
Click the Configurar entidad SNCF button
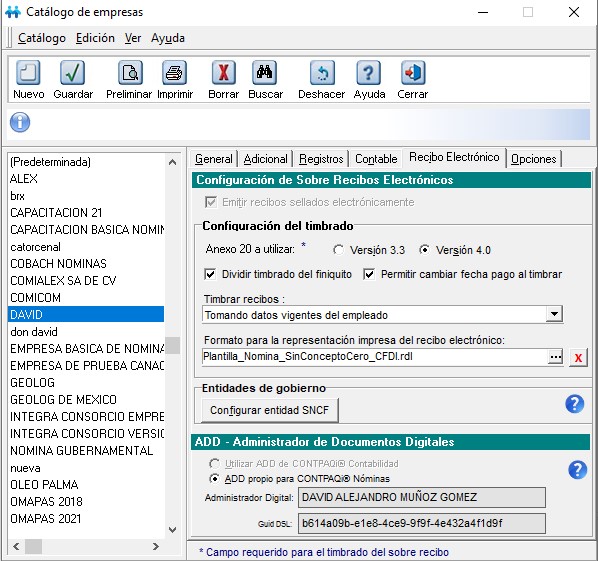270,410
